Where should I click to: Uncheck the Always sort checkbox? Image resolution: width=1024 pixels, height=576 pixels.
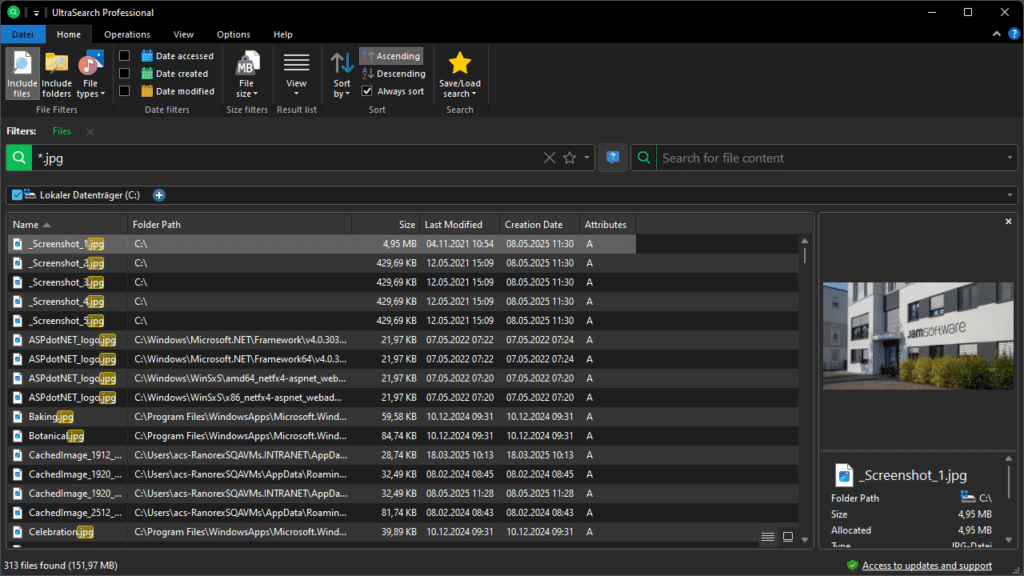point(367,91)
